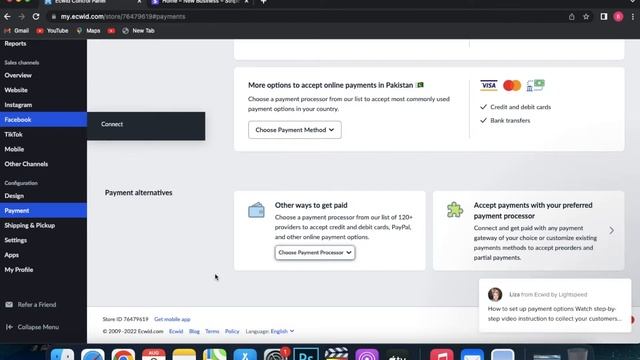The width and height of the screenshot is (640, 360).
Task: Click the 'Payment alternatives' heading
Action: click(x=138, y=193)
